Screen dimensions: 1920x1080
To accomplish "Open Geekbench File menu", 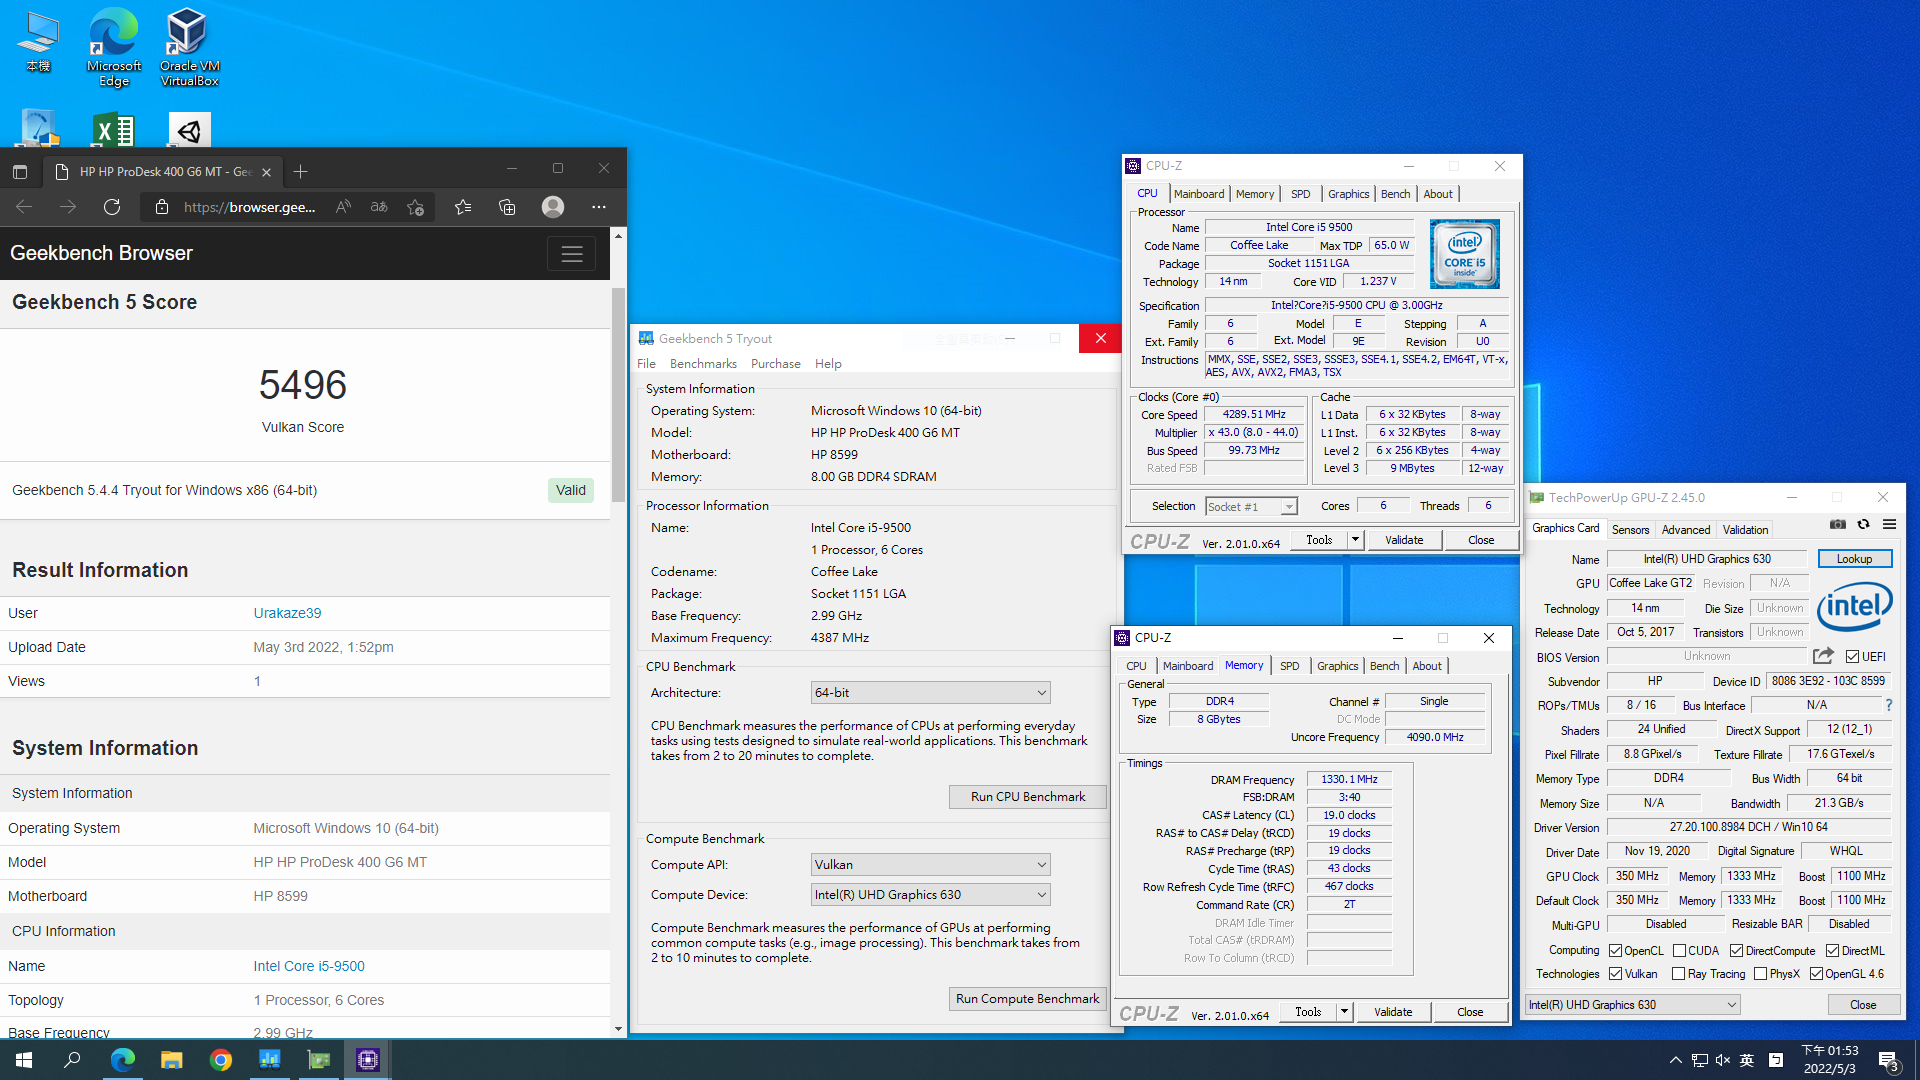I will click(x=646, y=364).
